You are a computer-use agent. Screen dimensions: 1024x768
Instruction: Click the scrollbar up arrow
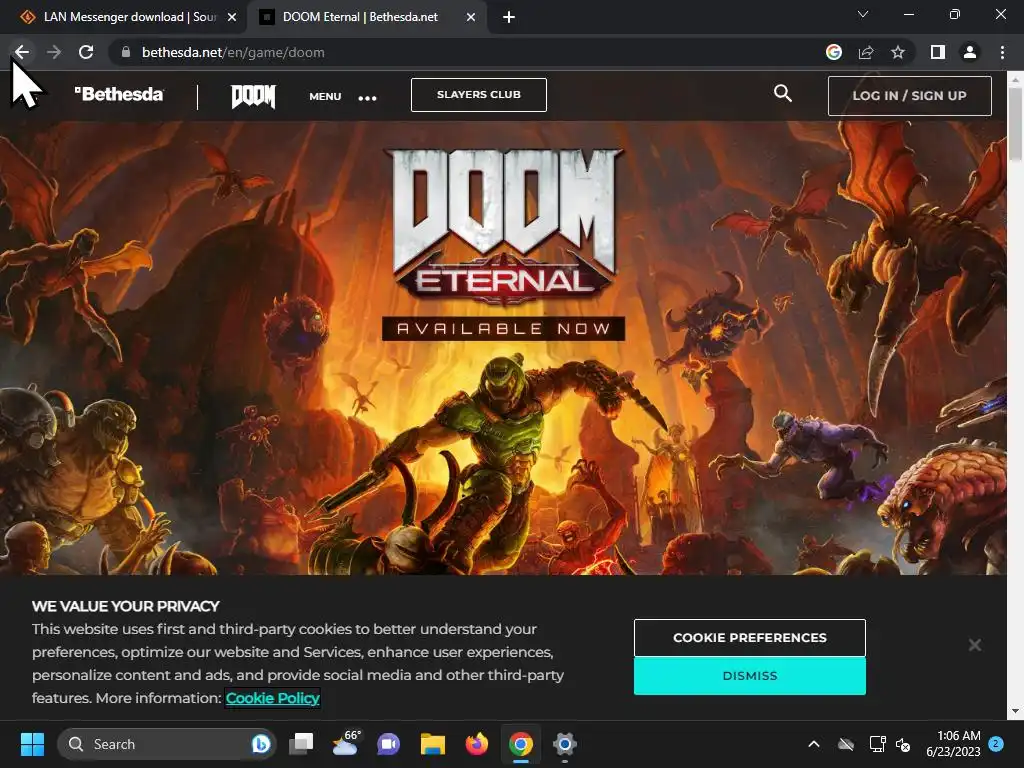1016,79
